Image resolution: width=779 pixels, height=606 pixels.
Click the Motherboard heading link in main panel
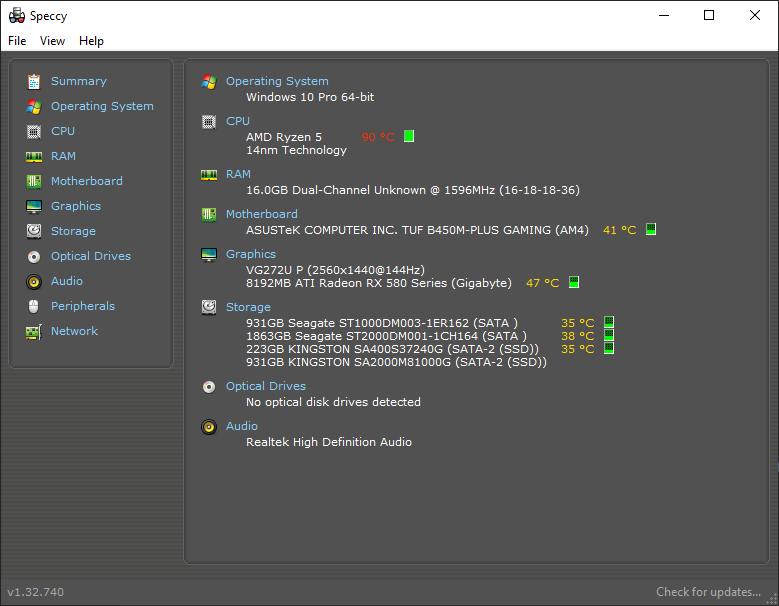click(262, 214)
